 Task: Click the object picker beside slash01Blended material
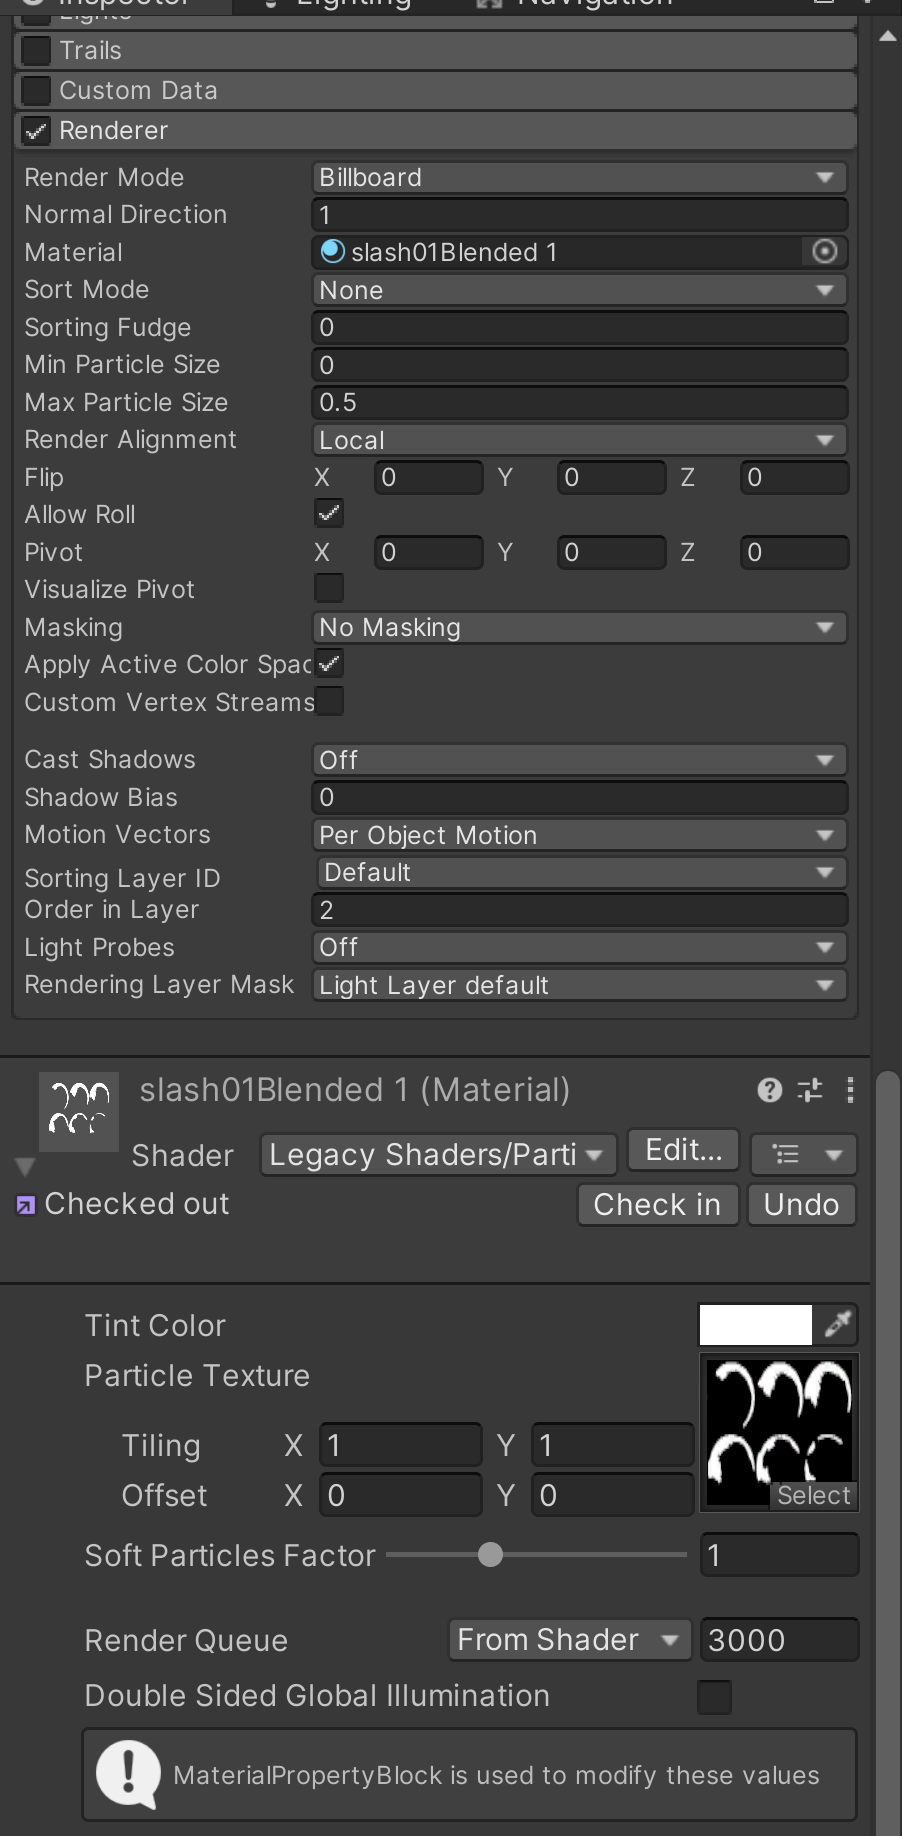tap(824, 252)
